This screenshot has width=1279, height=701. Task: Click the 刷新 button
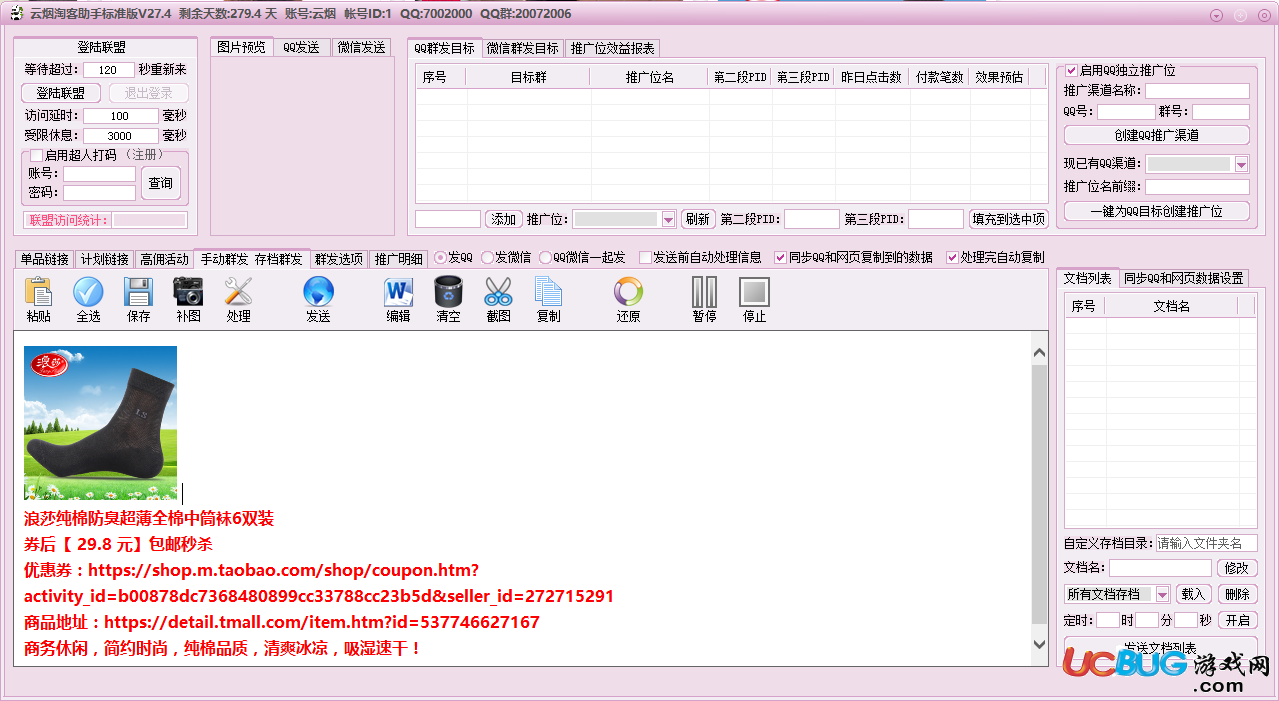click(x=697, y=219)
